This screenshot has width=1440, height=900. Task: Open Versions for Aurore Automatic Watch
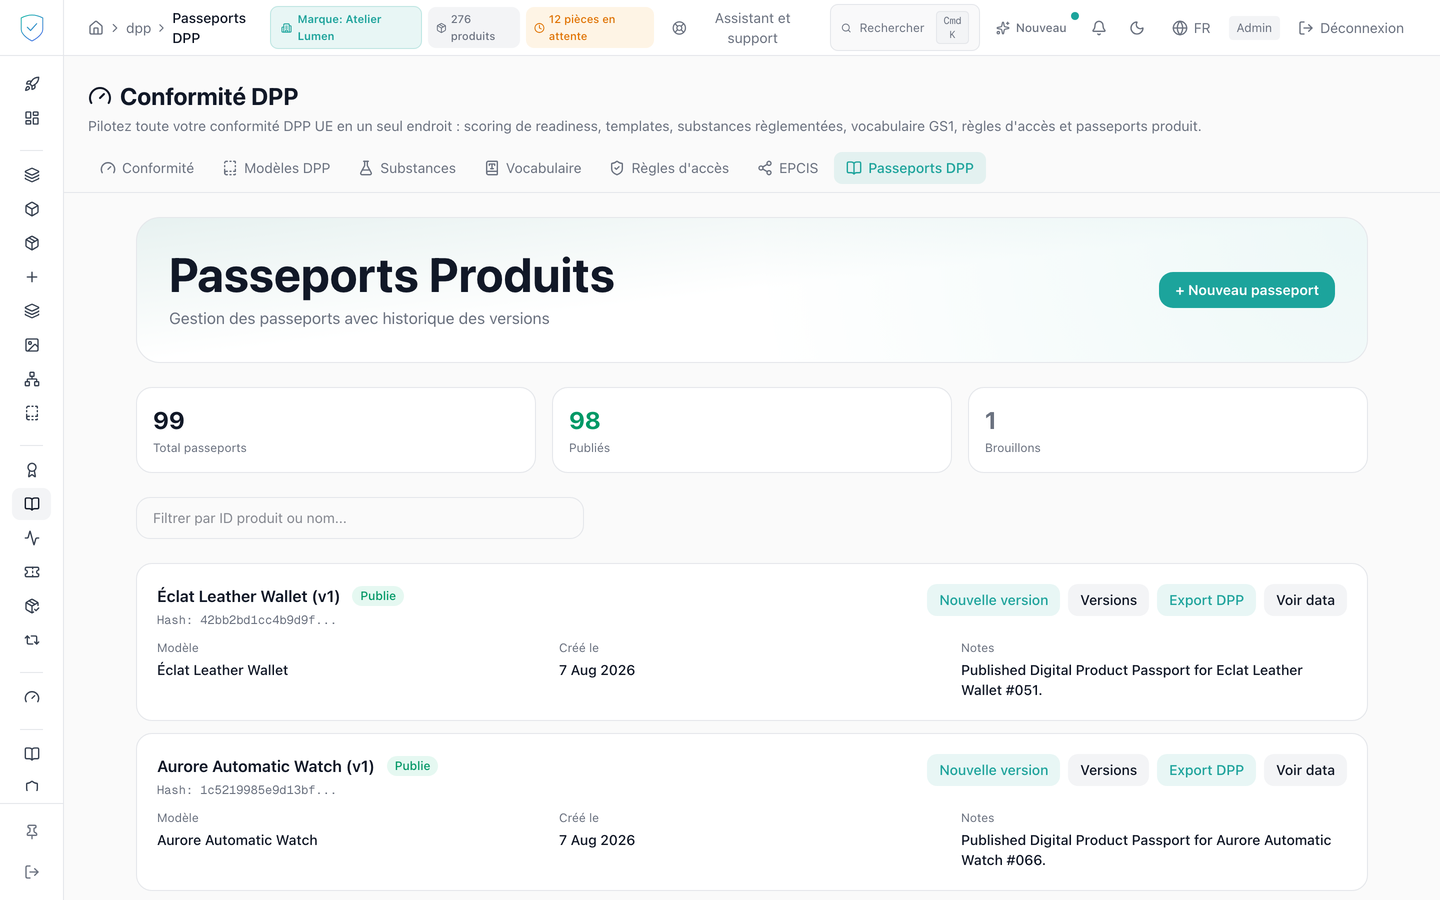pyautogui.click(x=1108, y=770)
